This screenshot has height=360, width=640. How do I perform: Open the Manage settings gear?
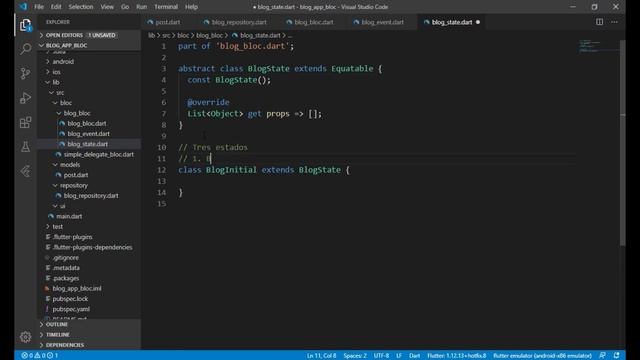tap(25, 337)
